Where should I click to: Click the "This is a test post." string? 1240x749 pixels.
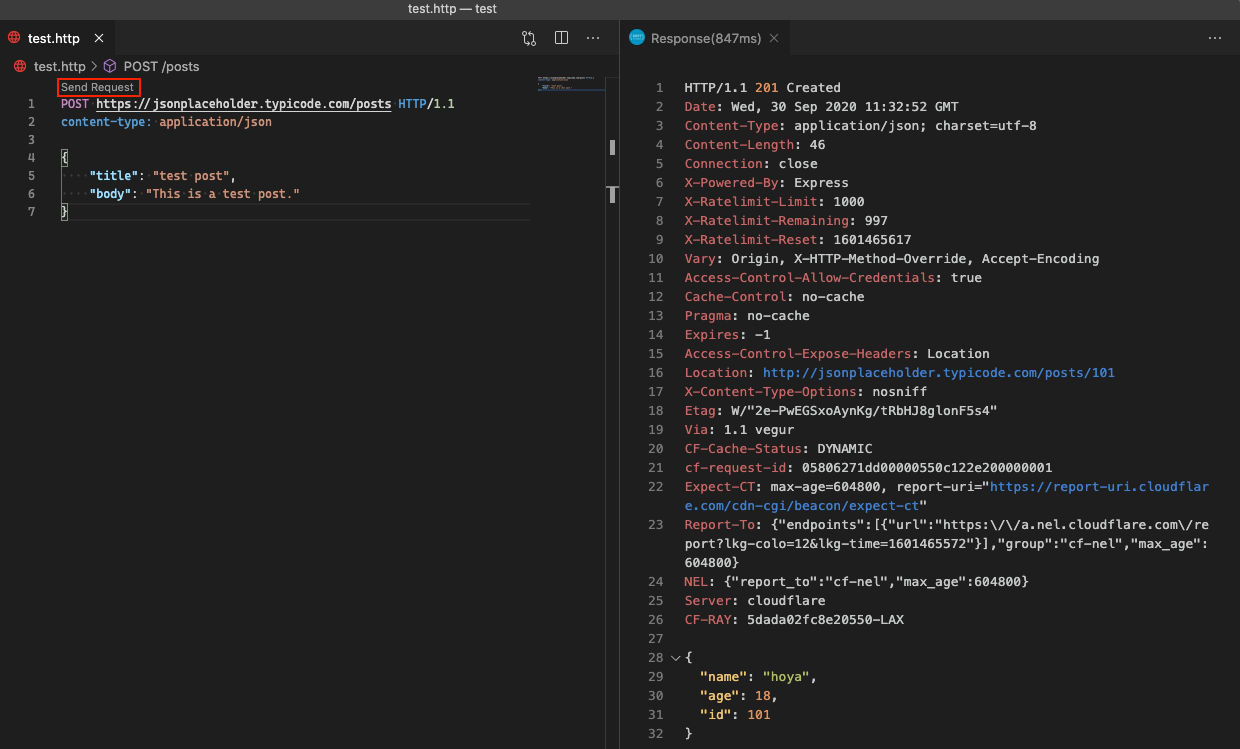click(x=224, y=193)
